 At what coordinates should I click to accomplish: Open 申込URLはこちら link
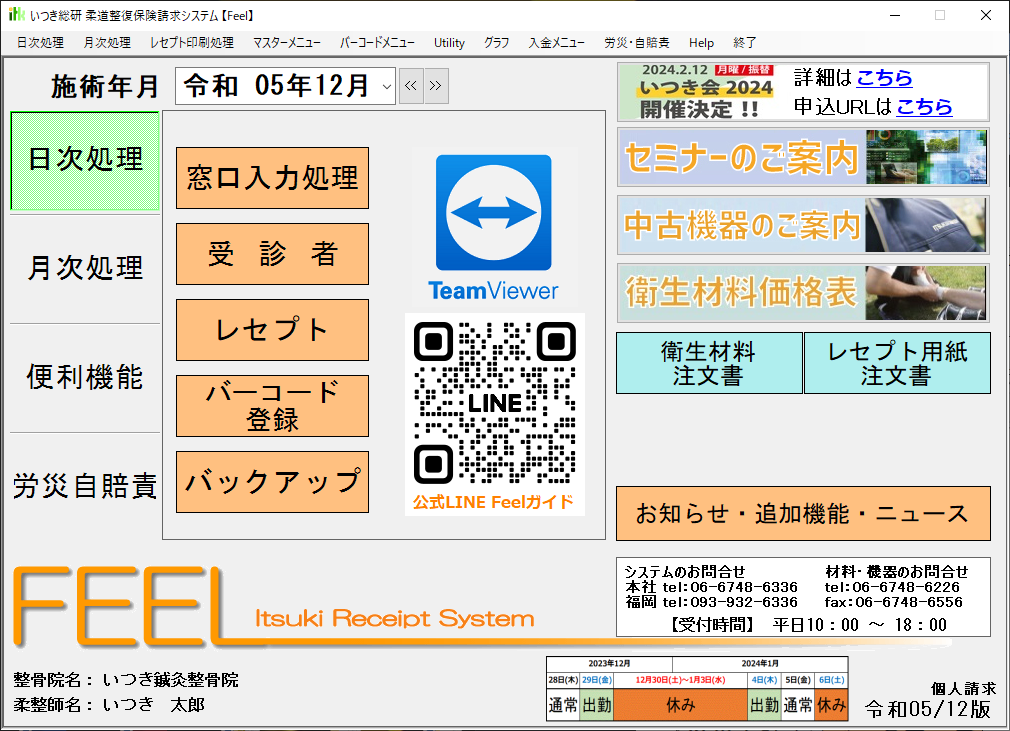click(924, 106)
